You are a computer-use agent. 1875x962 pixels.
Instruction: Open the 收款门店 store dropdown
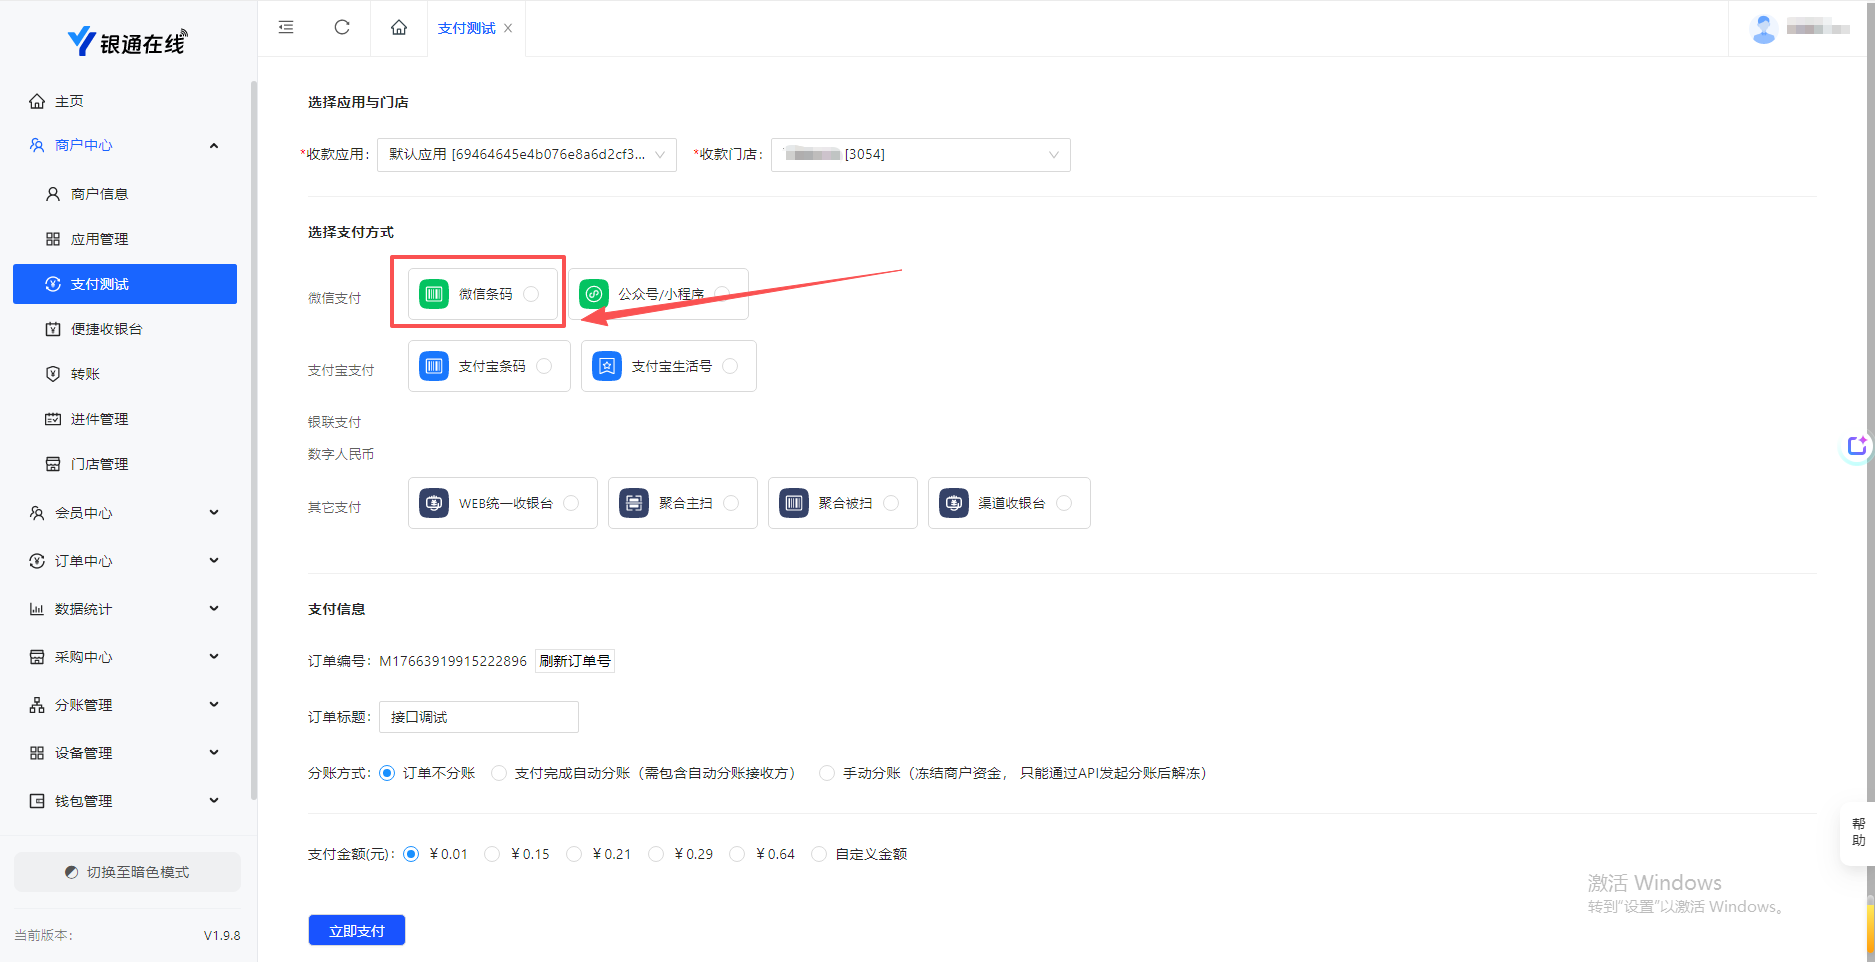click(x=920, y=155)
